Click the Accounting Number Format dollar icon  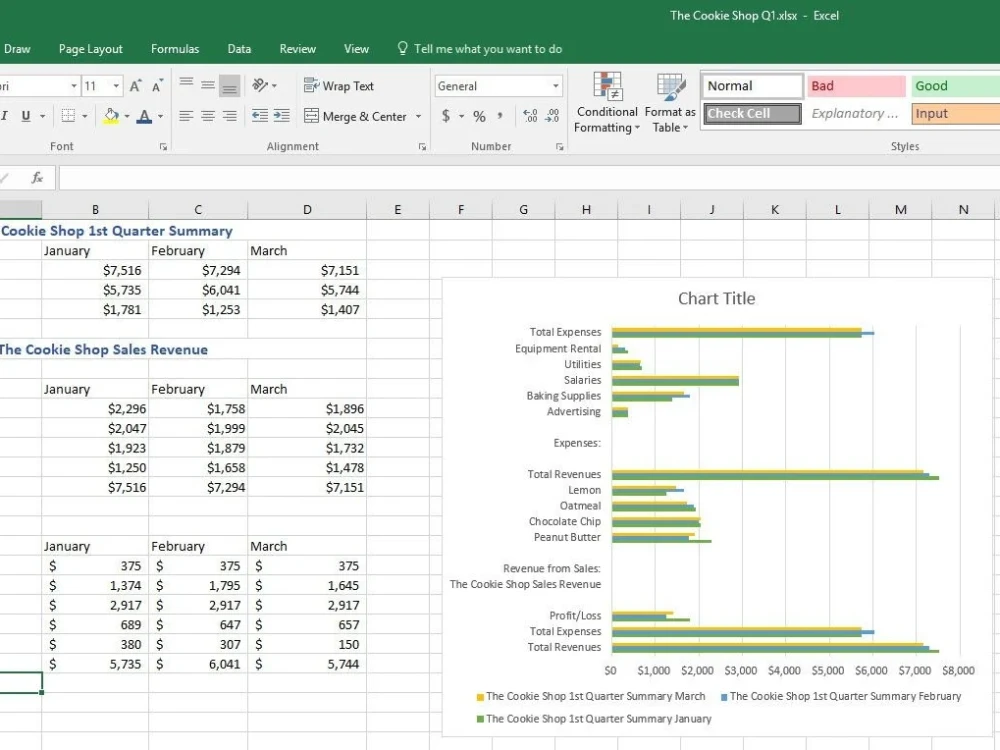tap(446, 117)
